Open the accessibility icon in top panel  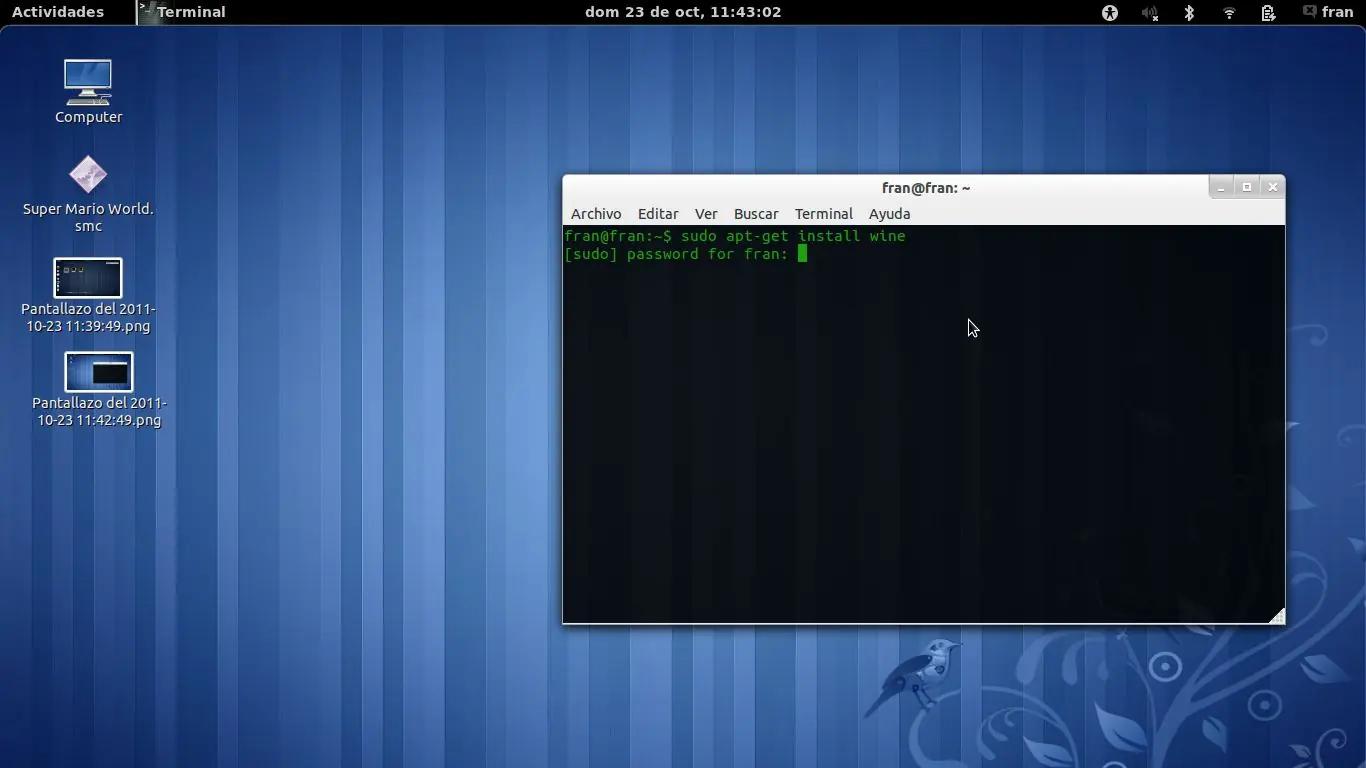click(1109, 13)
